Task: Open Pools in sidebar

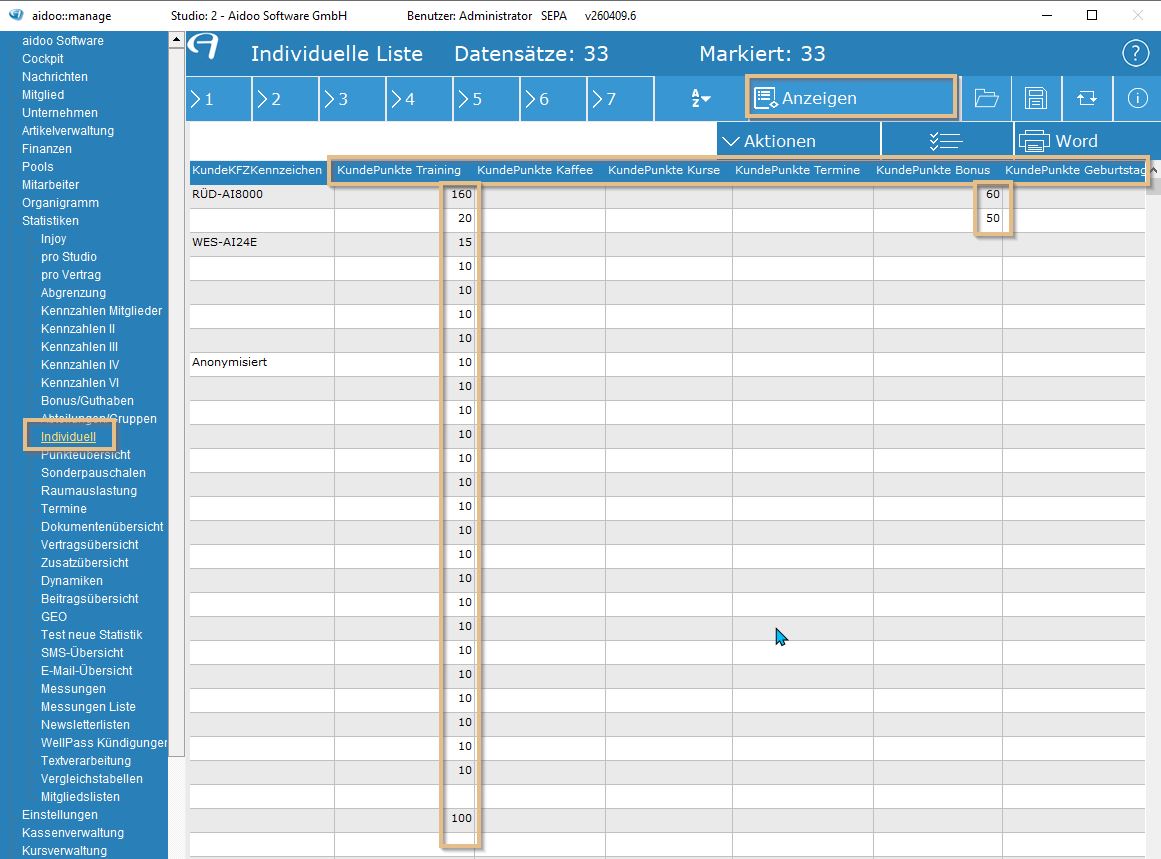Action: pos(38,167)
